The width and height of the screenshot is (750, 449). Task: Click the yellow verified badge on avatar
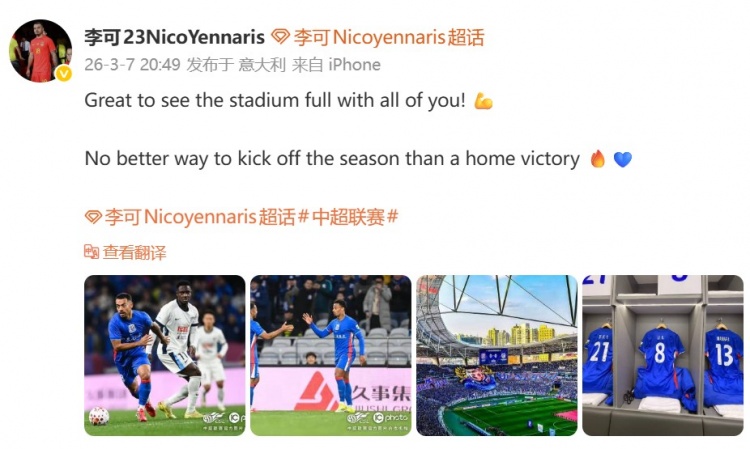tap(64, 74)
